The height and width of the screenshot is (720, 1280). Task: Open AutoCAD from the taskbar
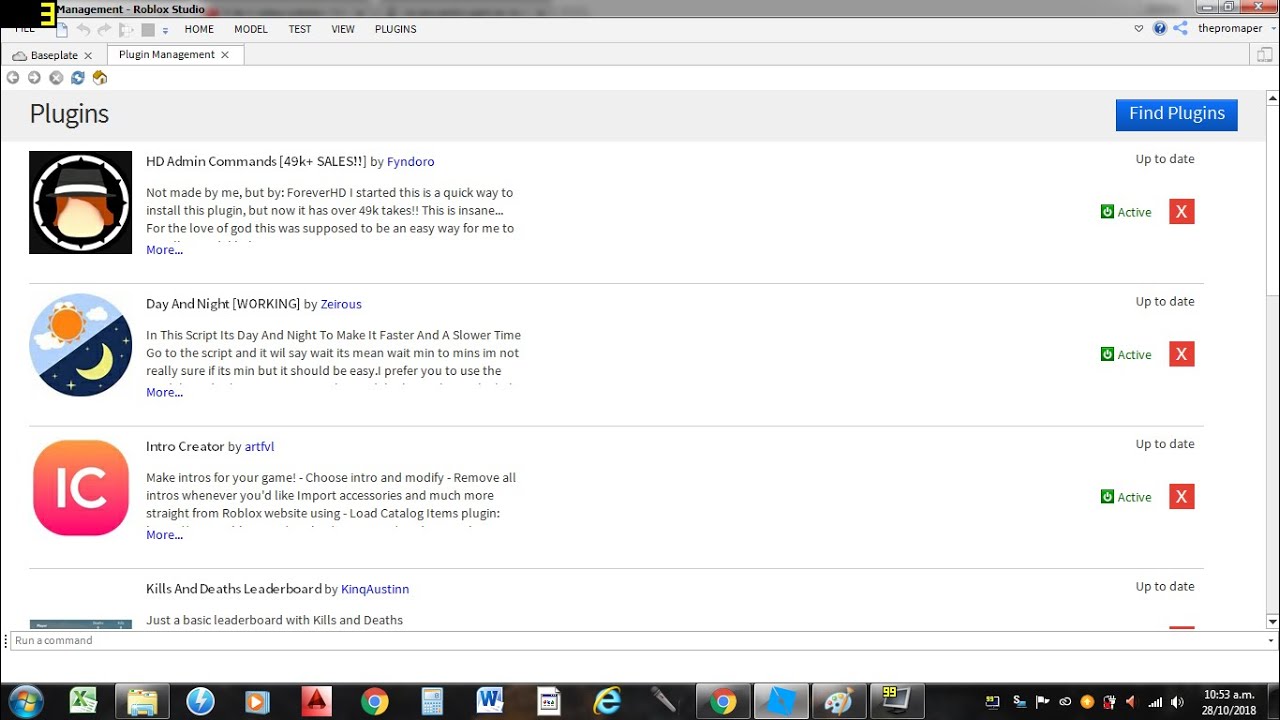click(x=316, y=701)
